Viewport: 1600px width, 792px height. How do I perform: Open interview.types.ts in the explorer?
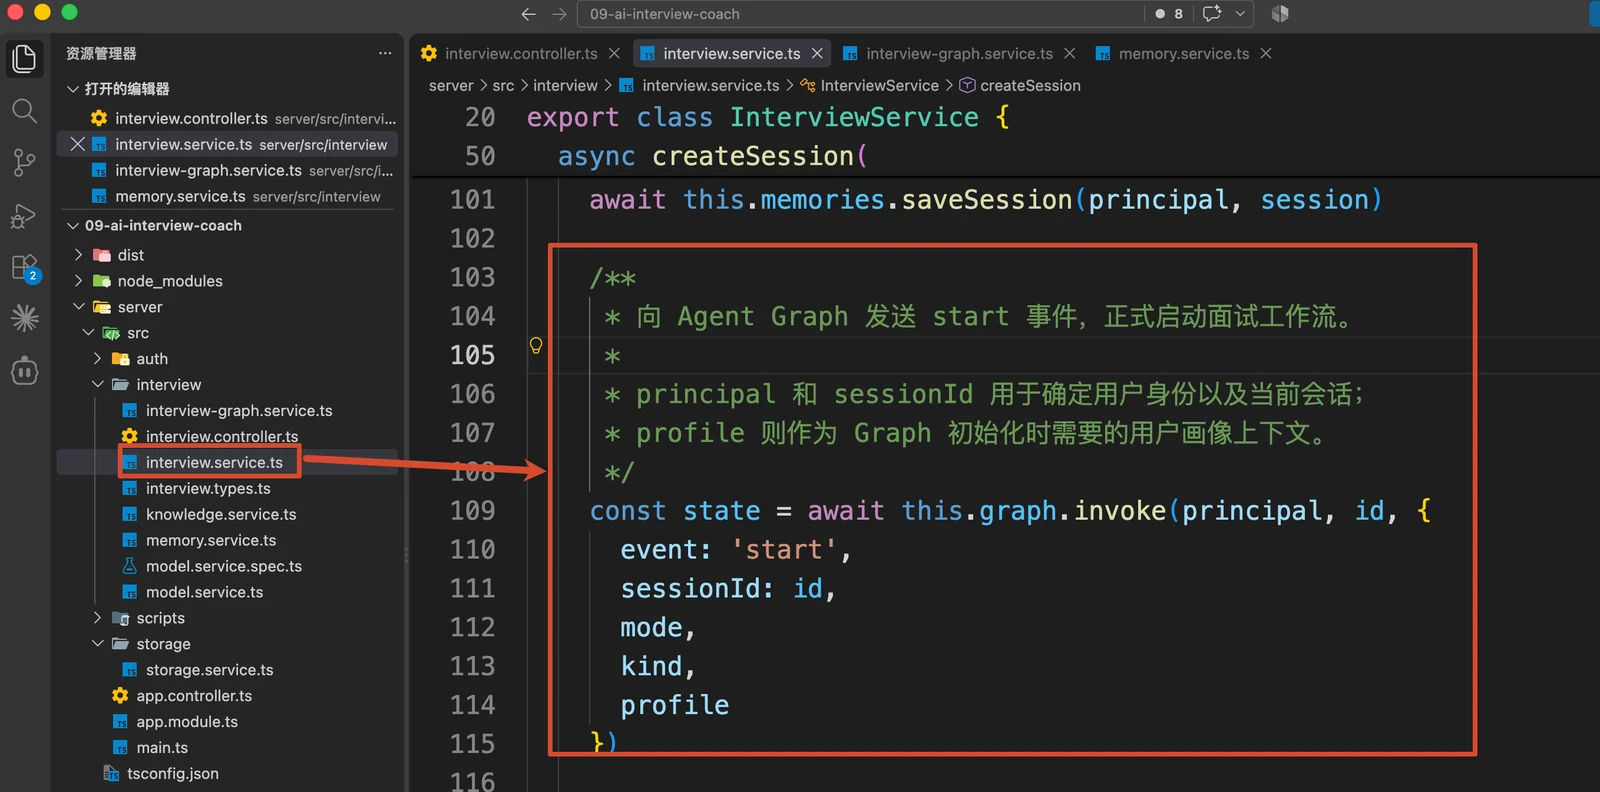[x=208, y=488]
